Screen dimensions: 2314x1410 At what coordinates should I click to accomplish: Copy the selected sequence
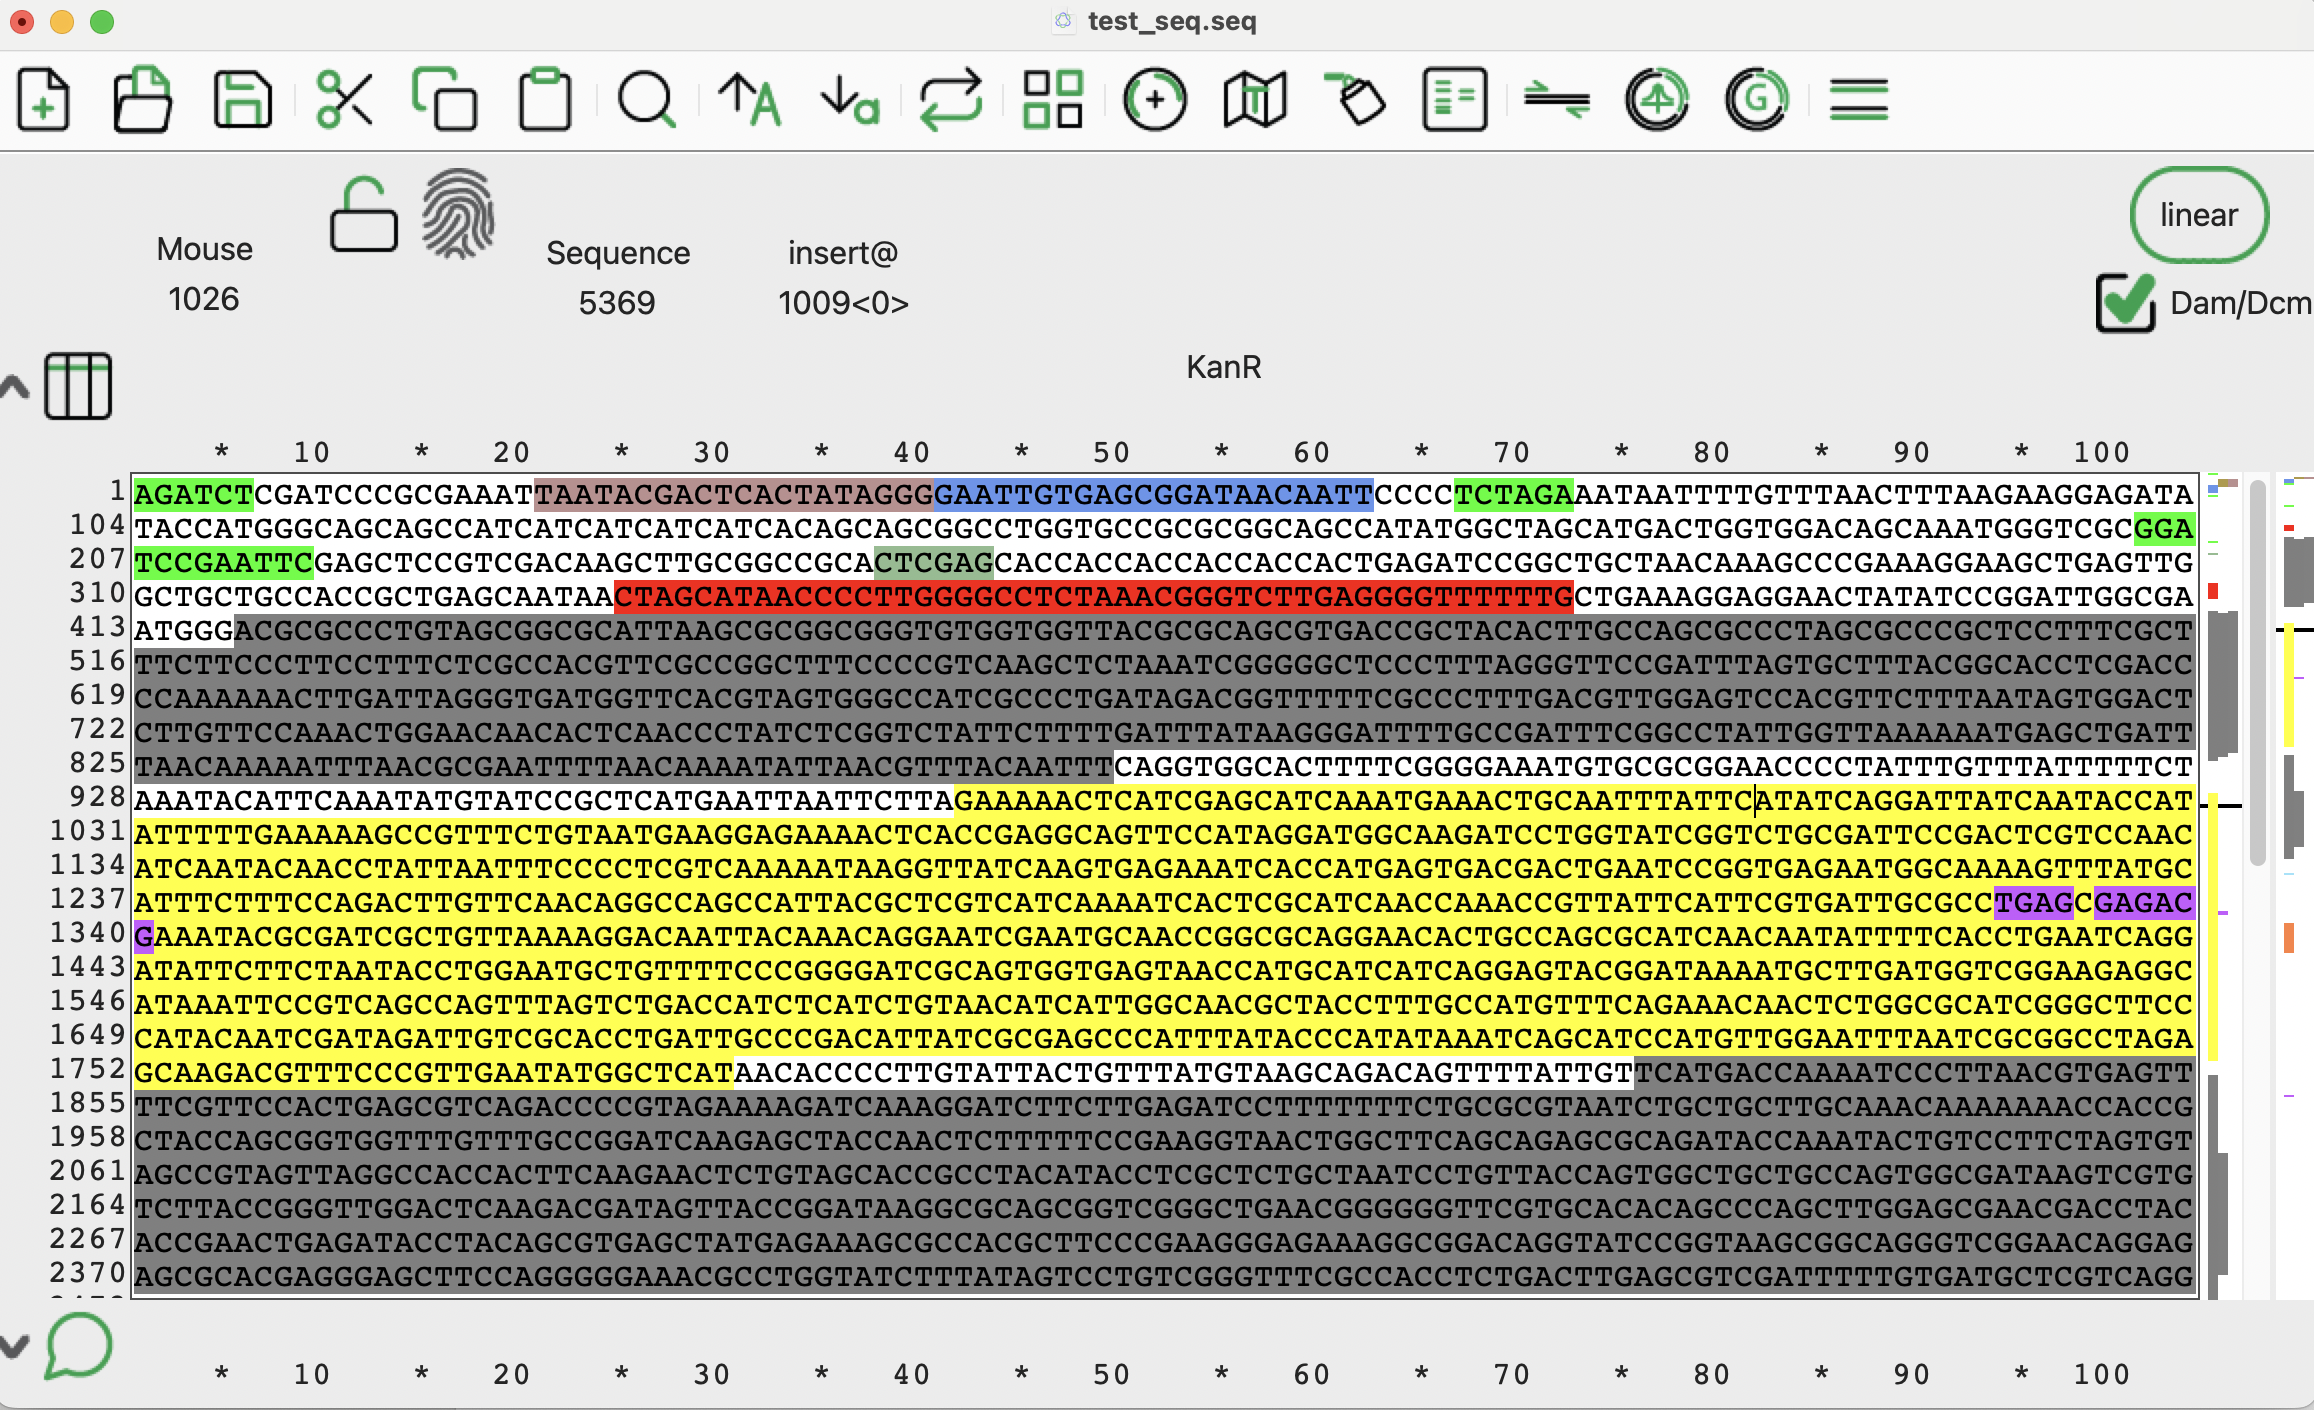444,99
